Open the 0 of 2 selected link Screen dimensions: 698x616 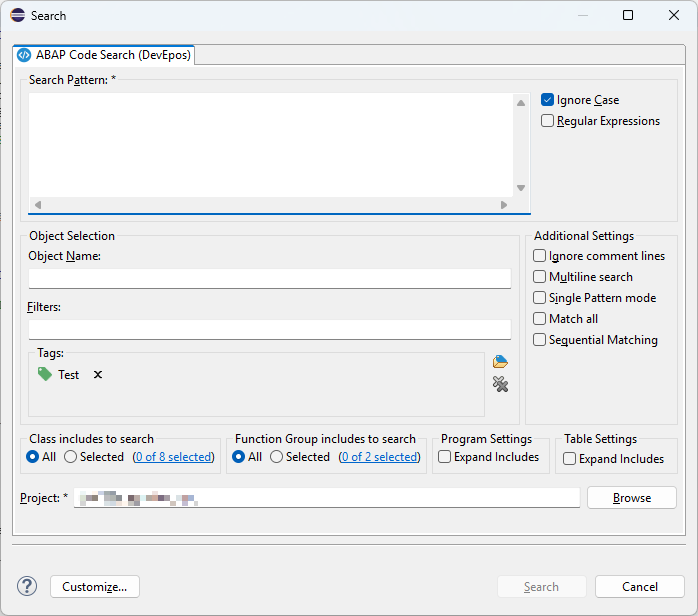click(380, 457)
